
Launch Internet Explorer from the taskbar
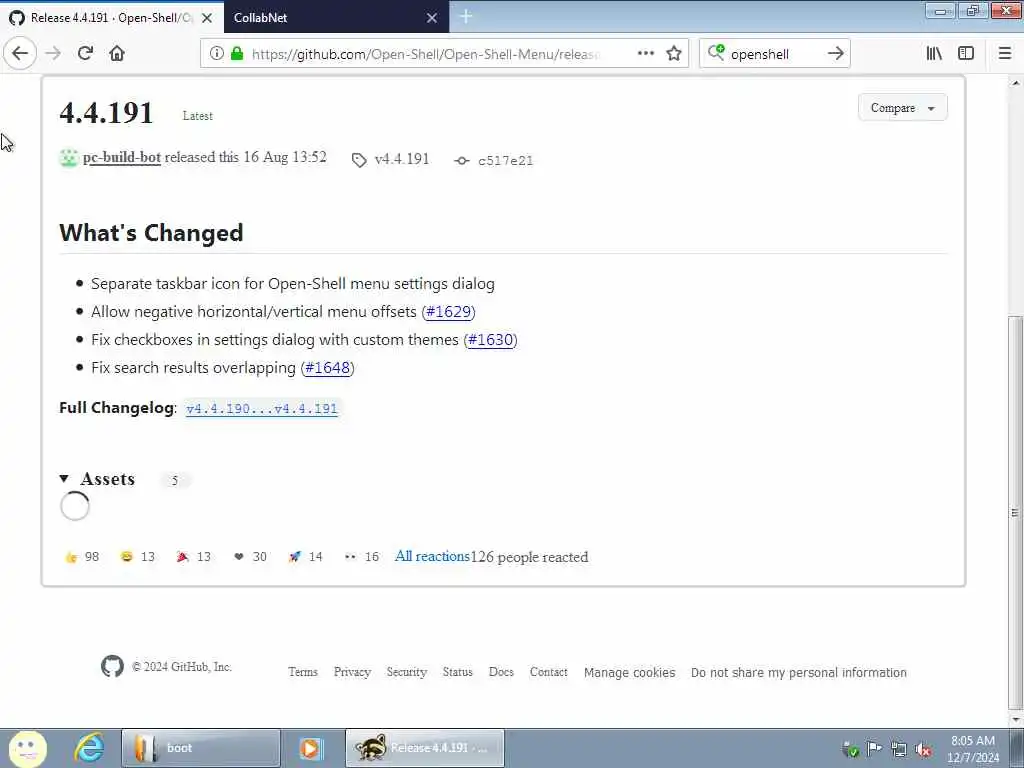click(88, 748)
